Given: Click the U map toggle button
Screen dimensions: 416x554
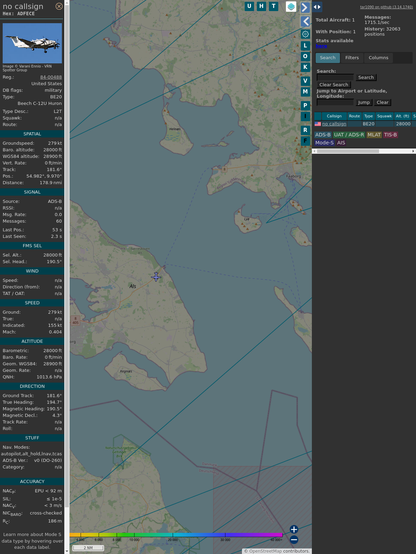Looking at the screenshot, I should tap(249, 6).
